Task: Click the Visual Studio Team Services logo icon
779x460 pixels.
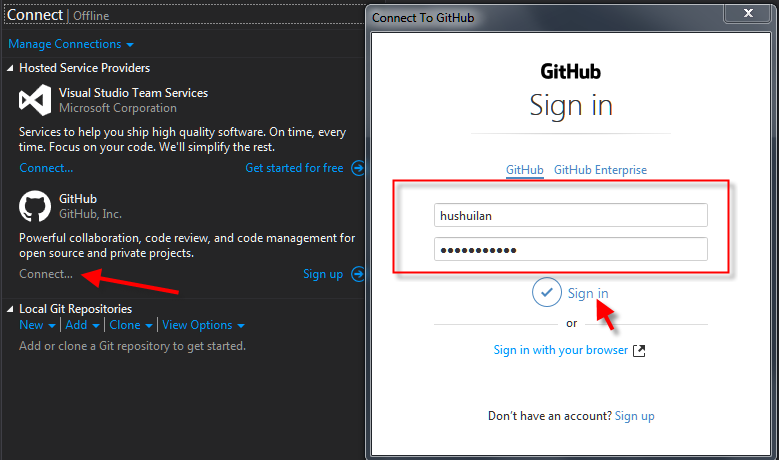Action: 35,100
